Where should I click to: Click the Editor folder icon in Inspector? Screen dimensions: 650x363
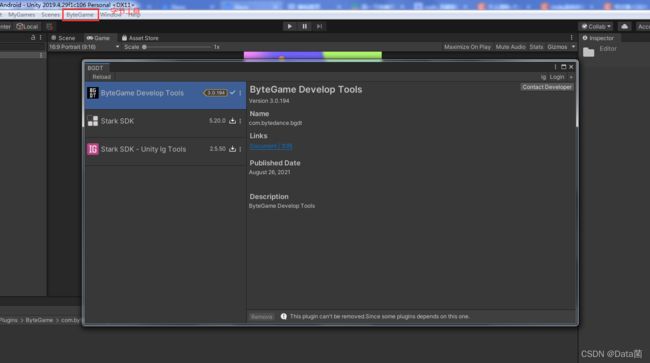(x=588, y=52)
